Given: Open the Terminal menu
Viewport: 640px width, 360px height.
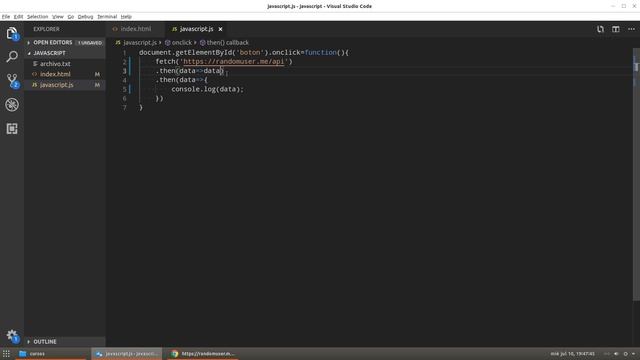Looking at the screenshot, I should [107, 17].
